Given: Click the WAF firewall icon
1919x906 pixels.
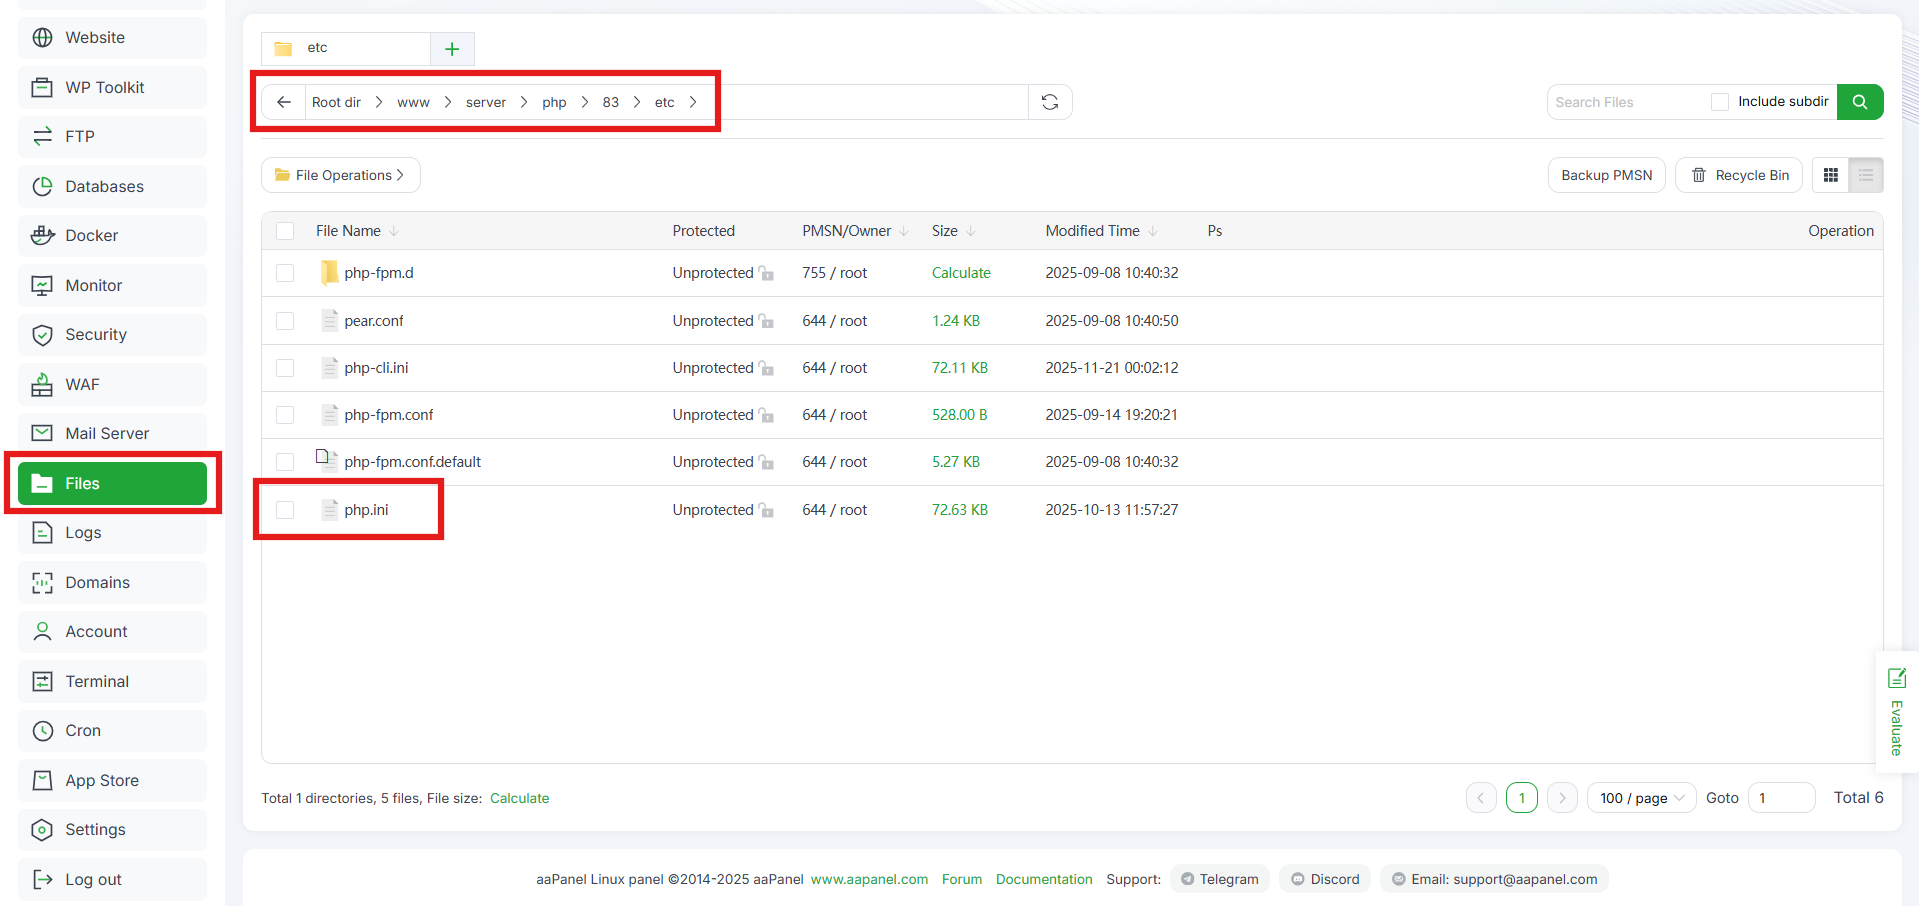Looking at the screenshot, I should click(42, 385).
